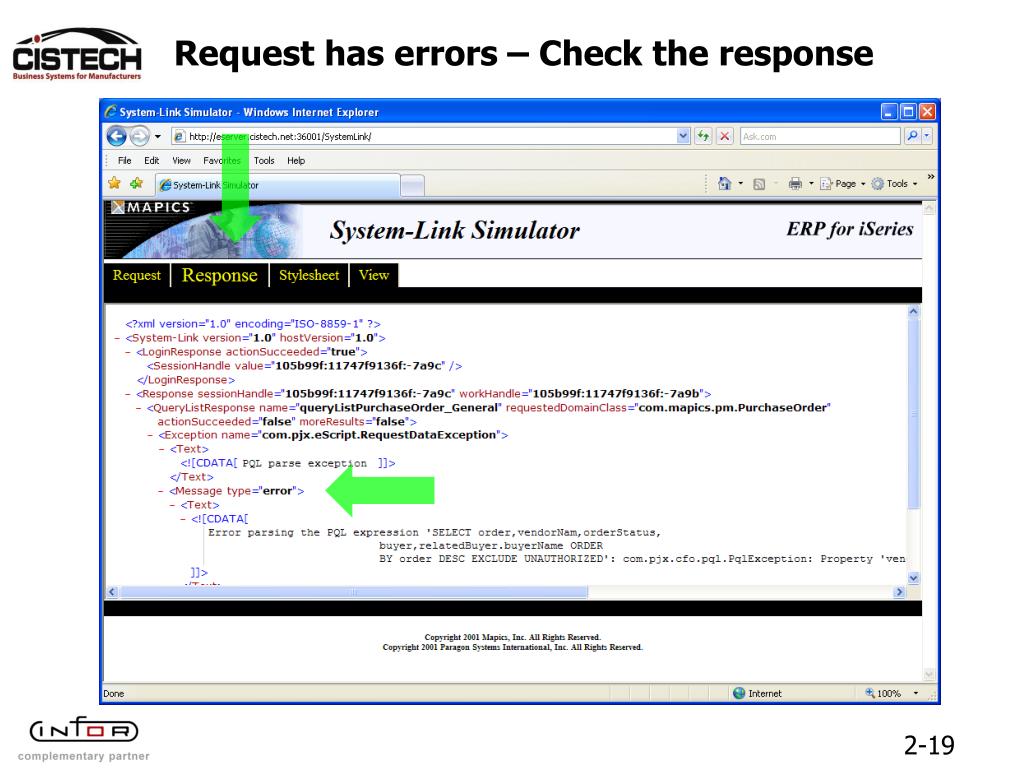Collapse the QueryListResponse XML node

pyautogui.click(x=139, y=408)
